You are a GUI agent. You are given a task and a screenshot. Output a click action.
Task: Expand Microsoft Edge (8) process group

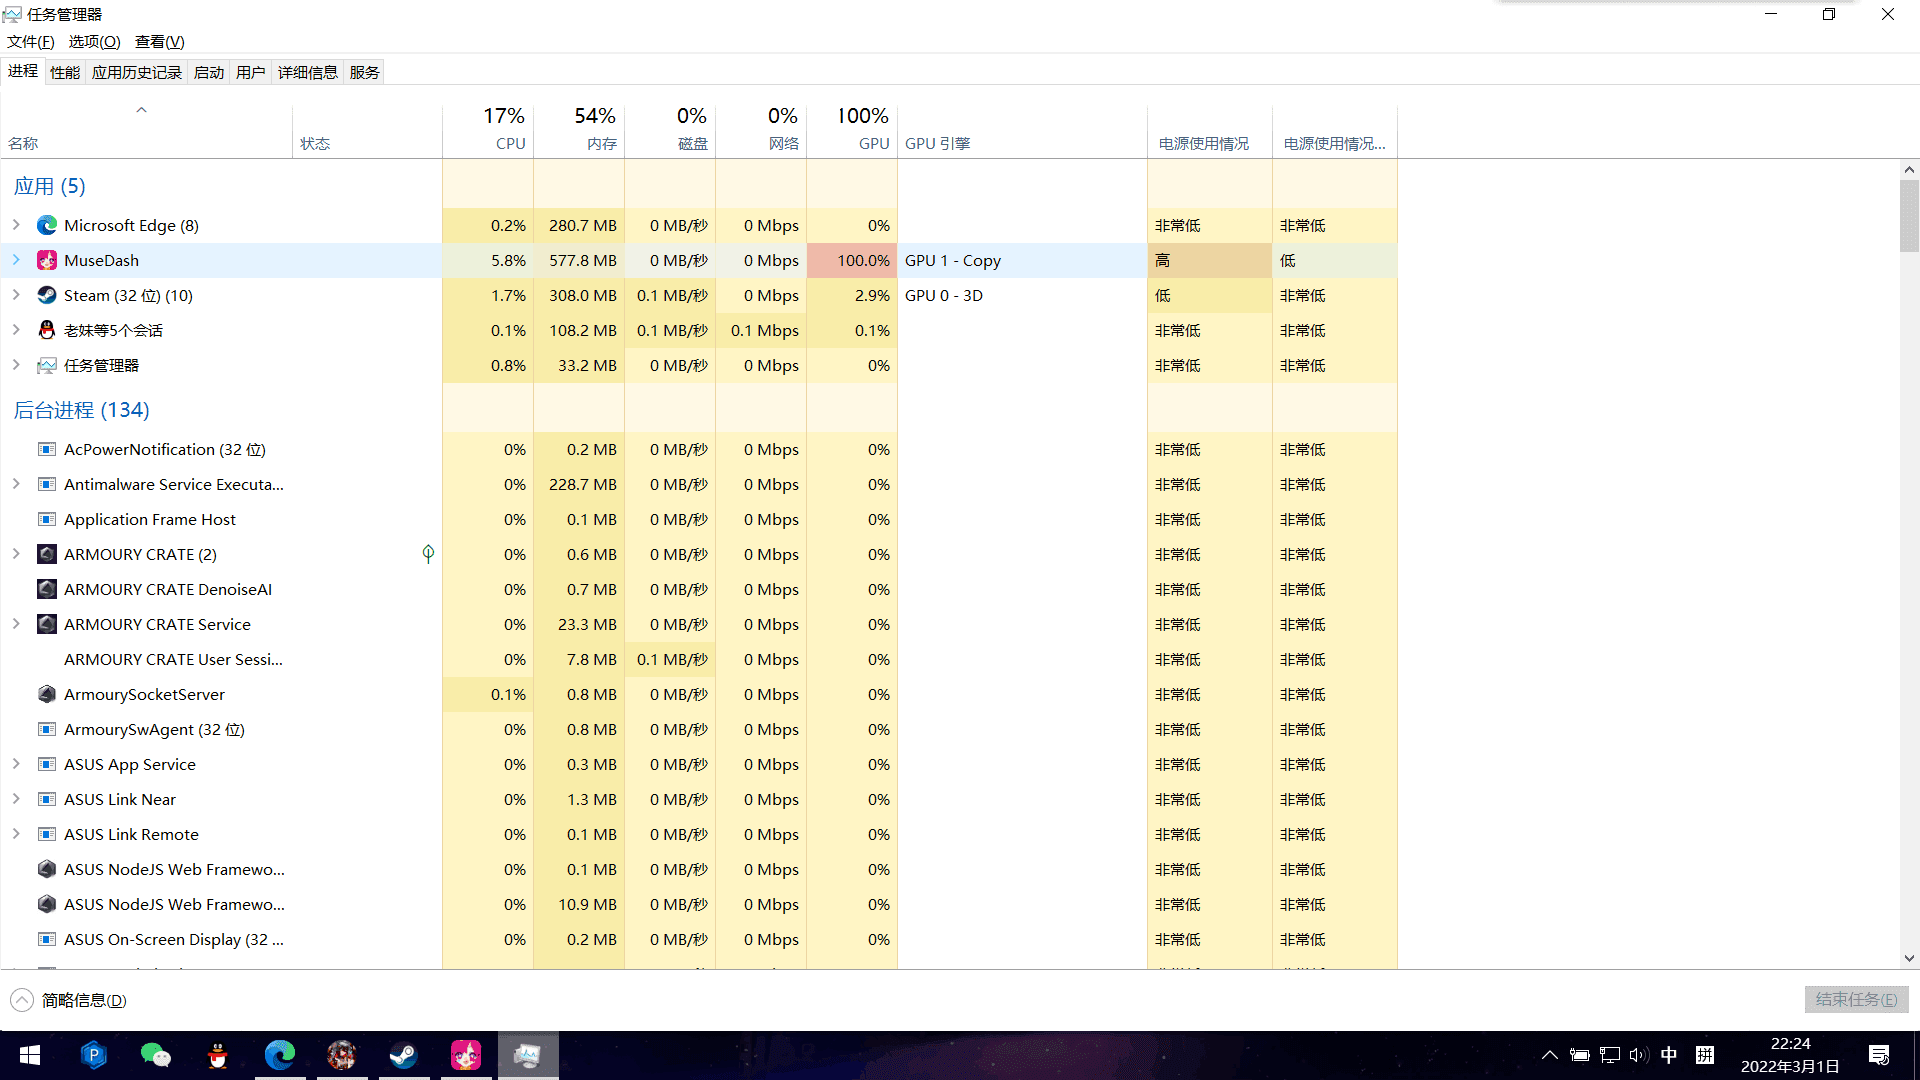(16, 225)
